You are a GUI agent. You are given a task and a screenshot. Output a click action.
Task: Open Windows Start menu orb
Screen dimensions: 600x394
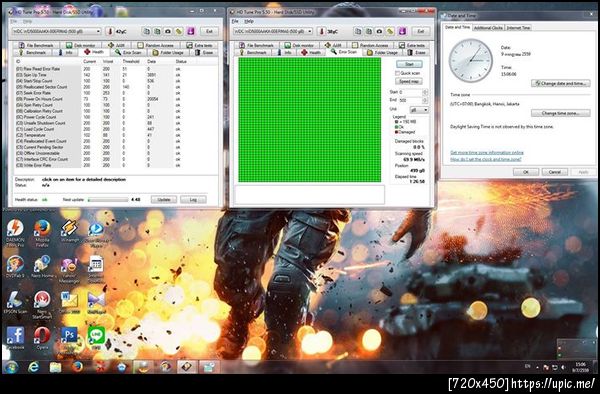11,367
